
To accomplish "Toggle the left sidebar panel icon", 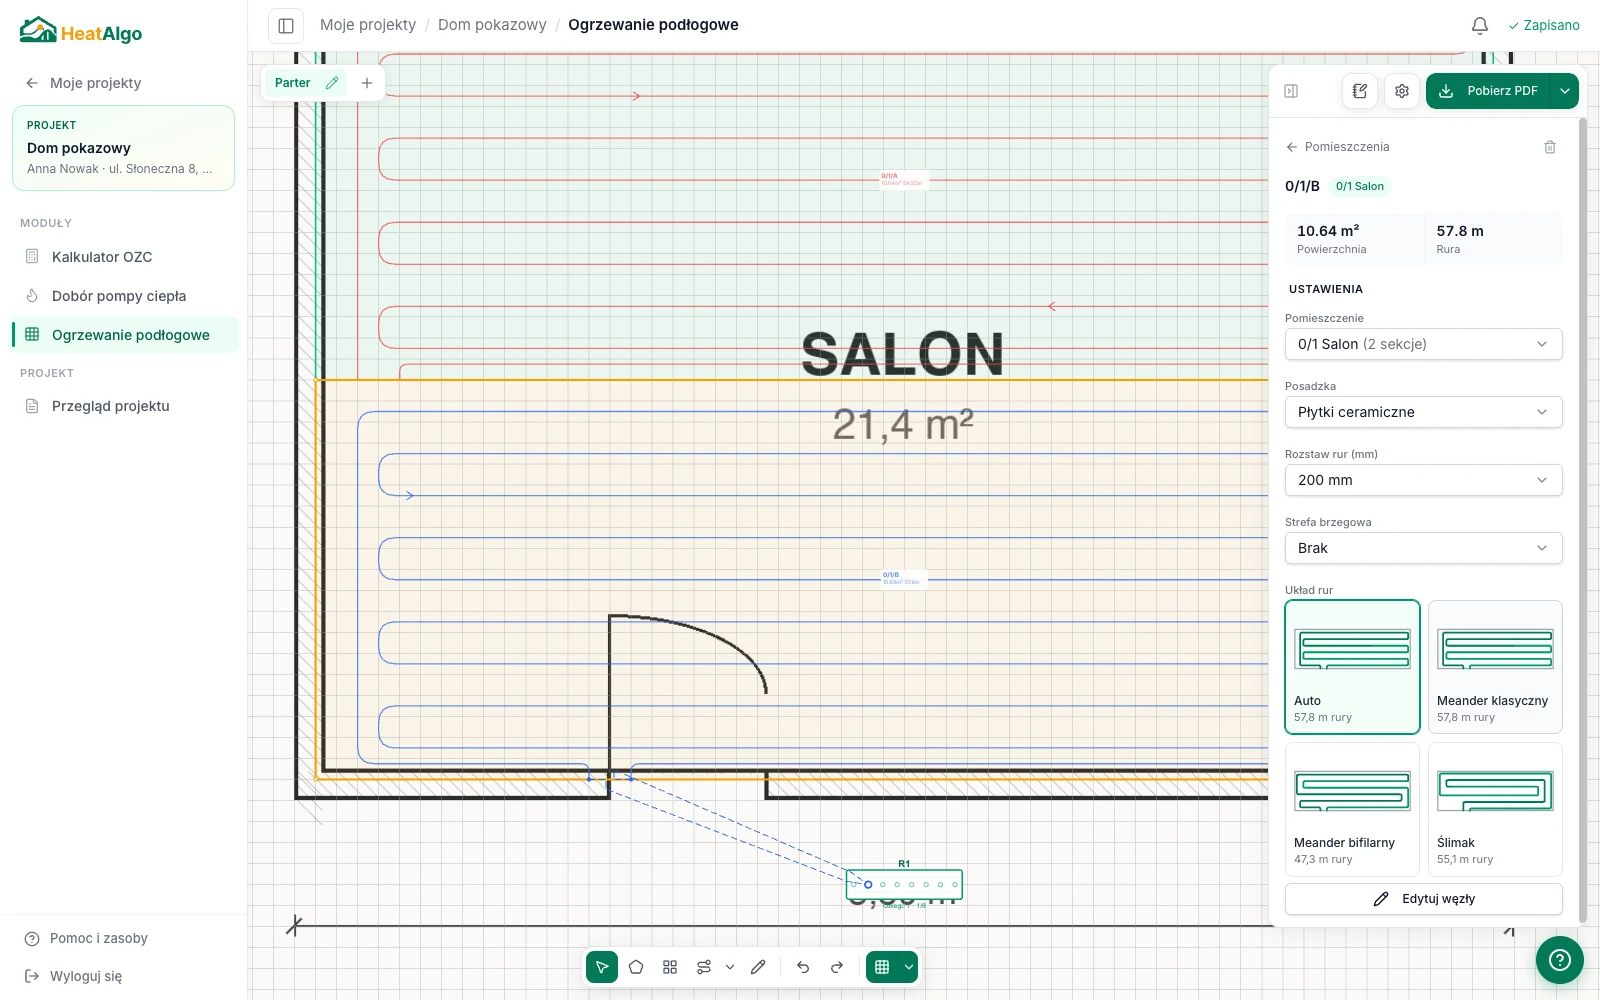I will 286,26.
